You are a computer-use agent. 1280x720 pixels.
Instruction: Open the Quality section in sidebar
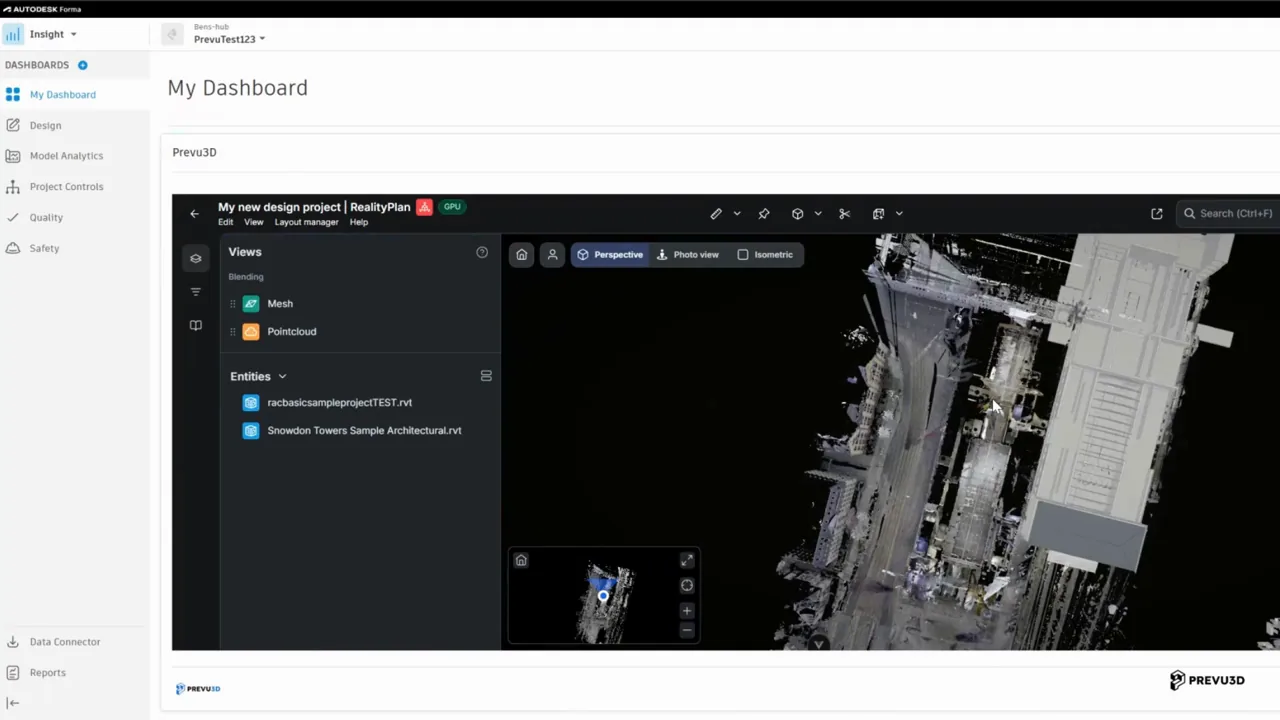[x=75, y=217]
